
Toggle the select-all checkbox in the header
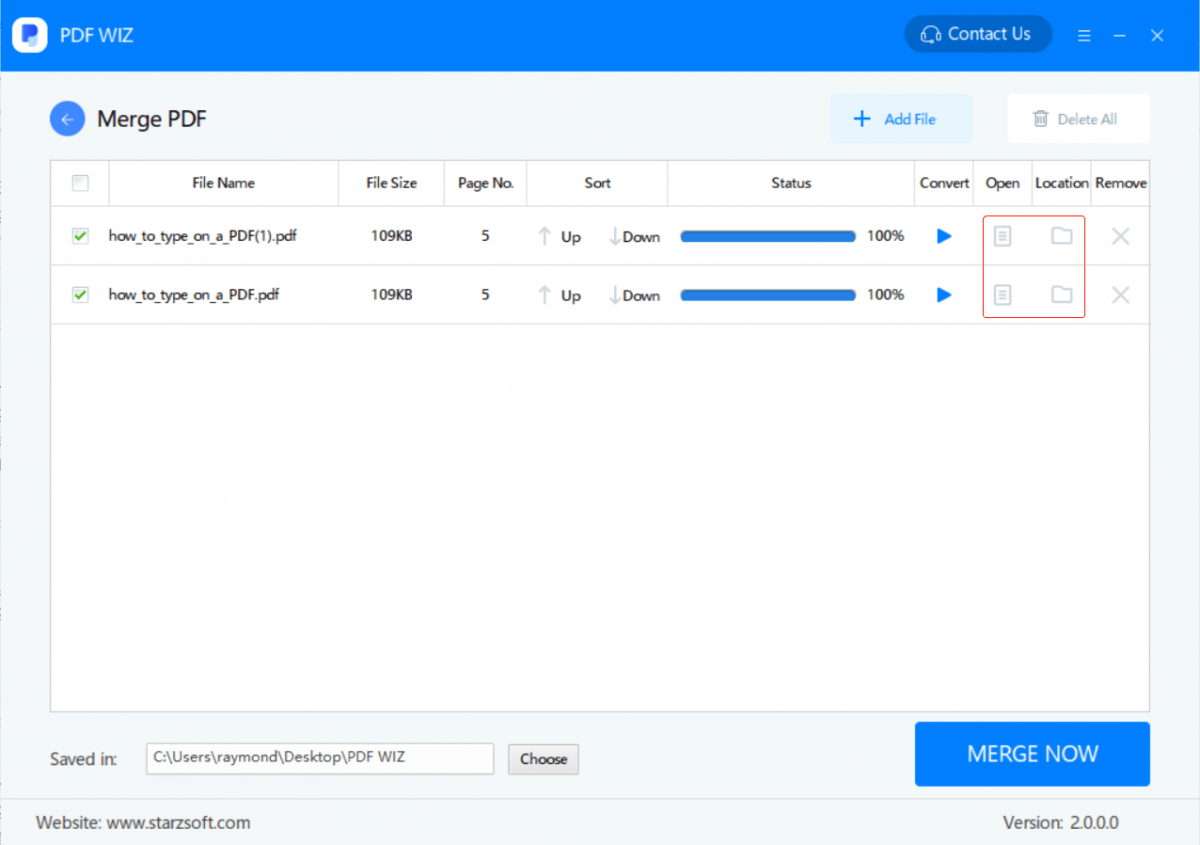[x=80, y=183]
